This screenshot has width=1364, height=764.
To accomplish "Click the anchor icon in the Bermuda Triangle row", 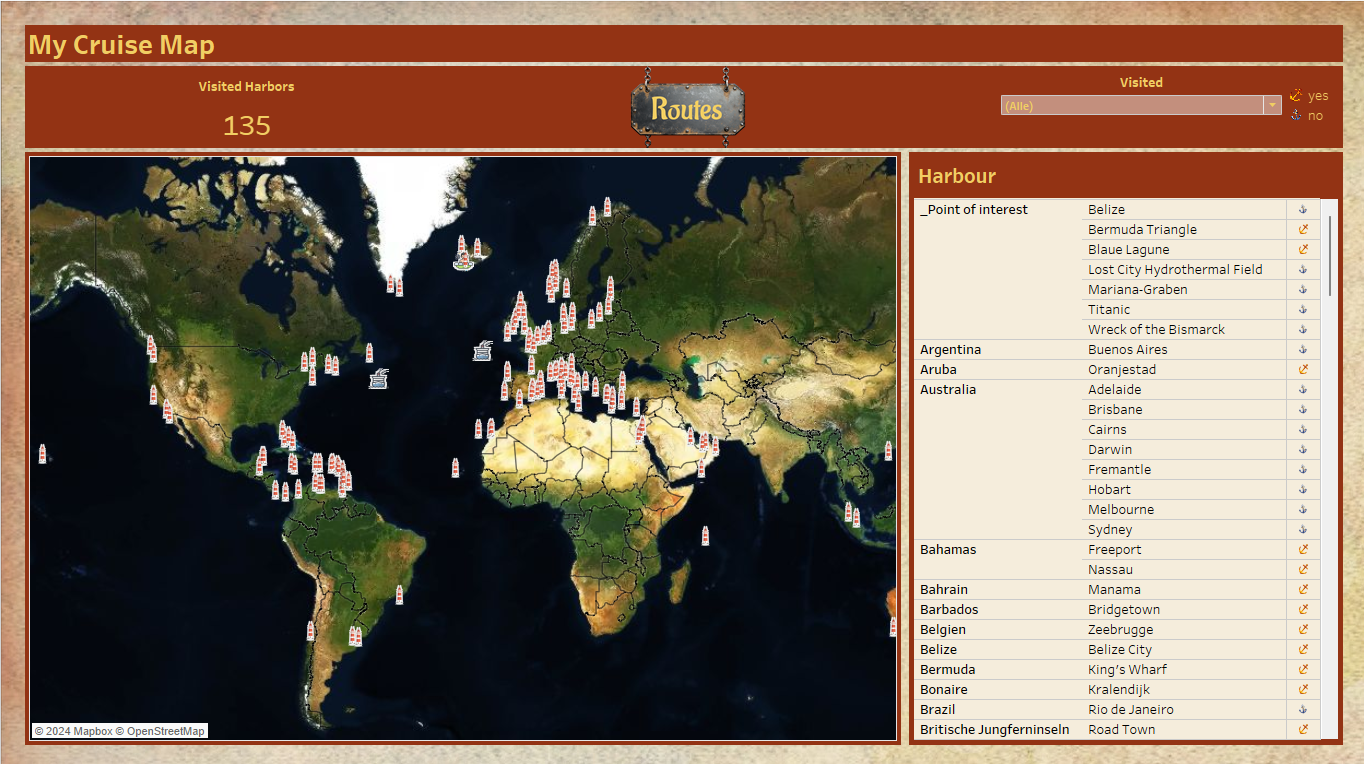I will (x=1303, y=230).
